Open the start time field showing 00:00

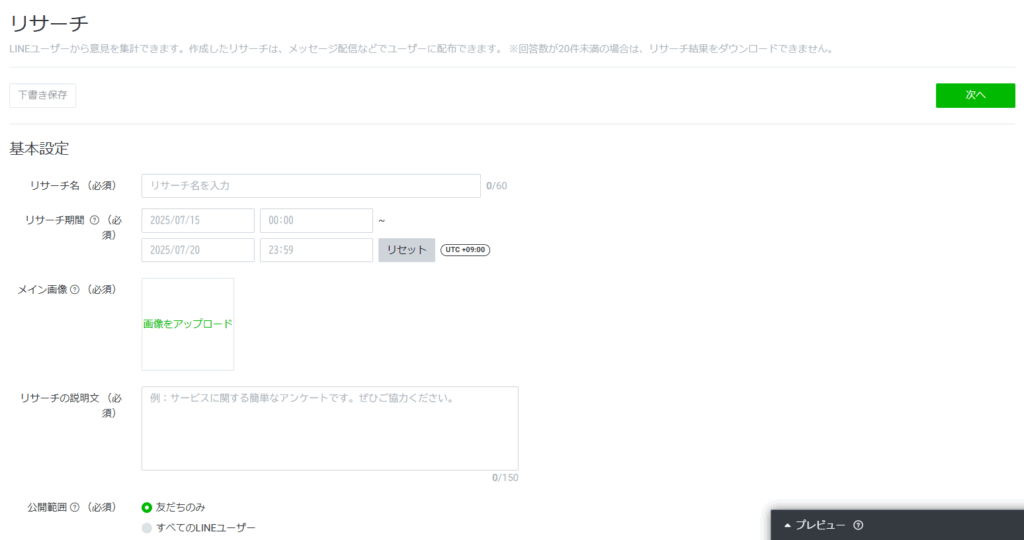click(x=316, y=220)
